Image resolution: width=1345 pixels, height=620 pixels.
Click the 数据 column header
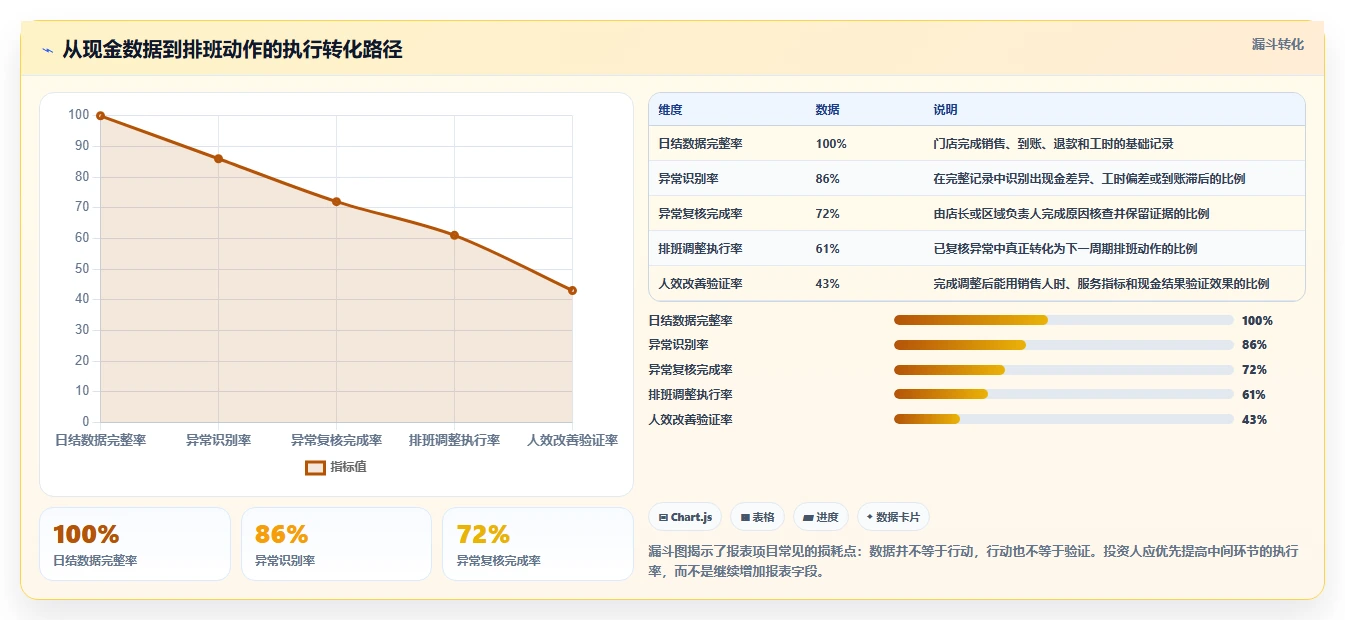click(x=827, y=110)
